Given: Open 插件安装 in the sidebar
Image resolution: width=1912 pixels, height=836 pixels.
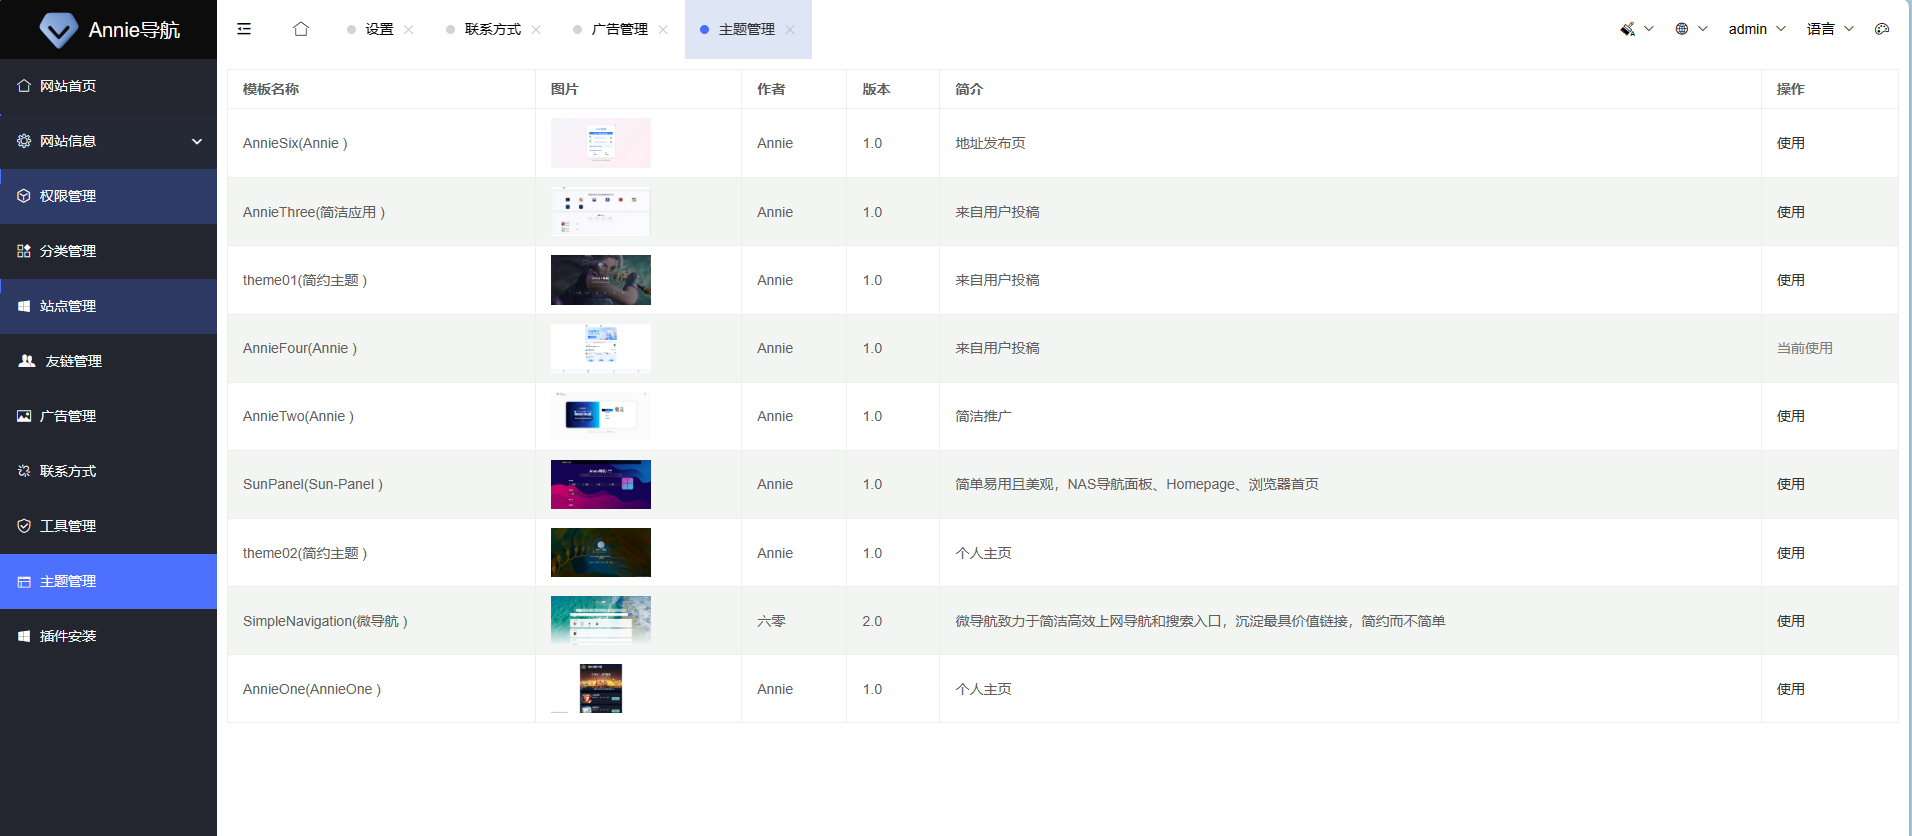Looking at the screenshot, I should tap(68, 636).
